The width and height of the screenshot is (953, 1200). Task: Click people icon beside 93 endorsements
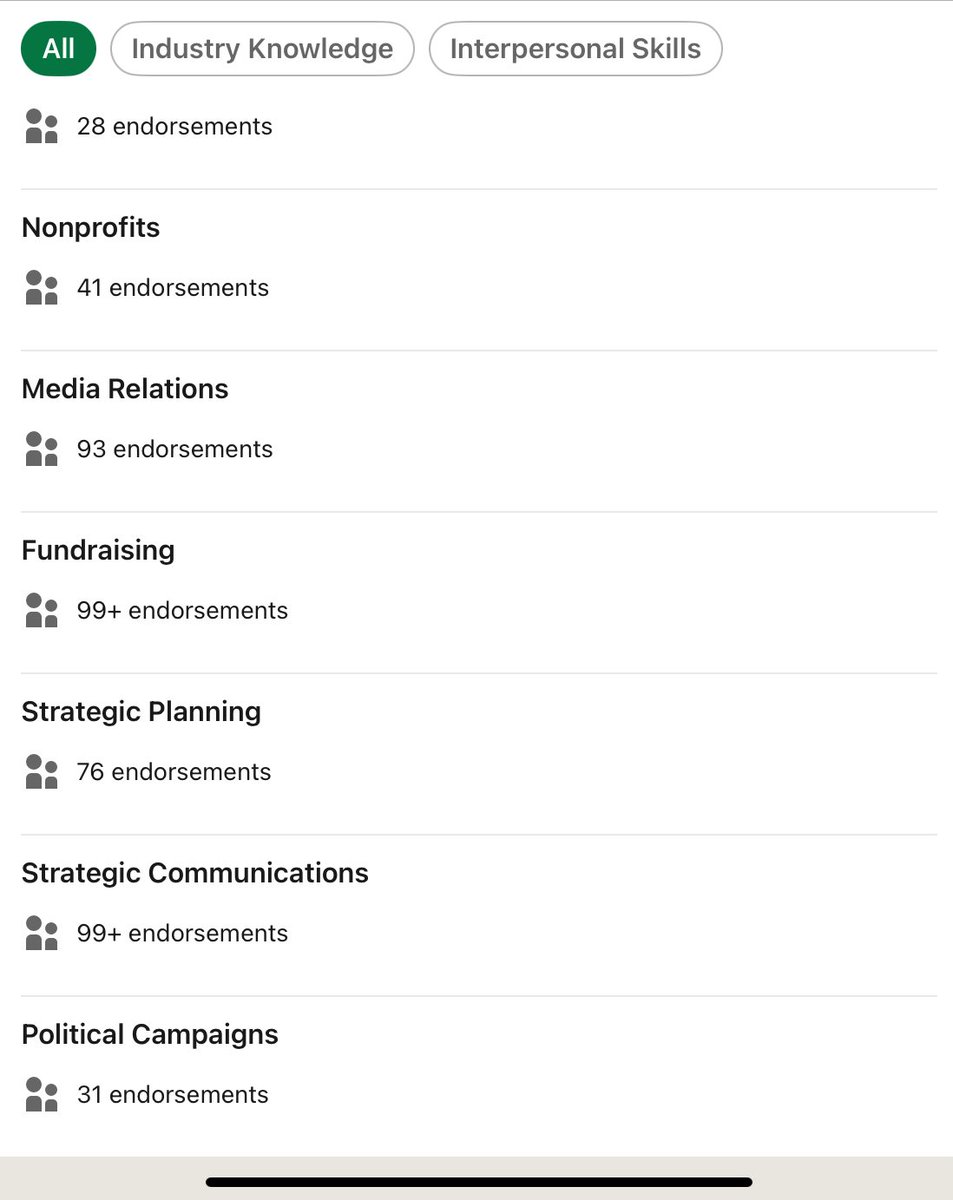pos(42,449)
